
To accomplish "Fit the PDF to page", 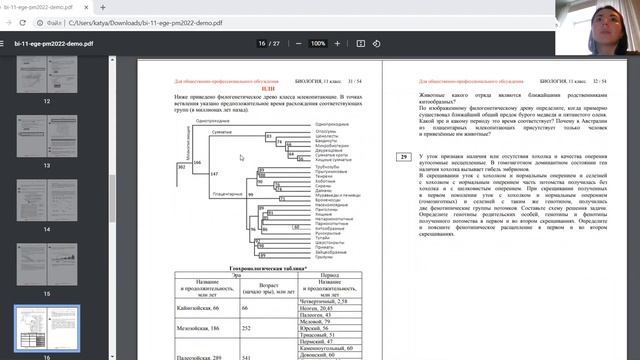I will [x=361, y=43].
